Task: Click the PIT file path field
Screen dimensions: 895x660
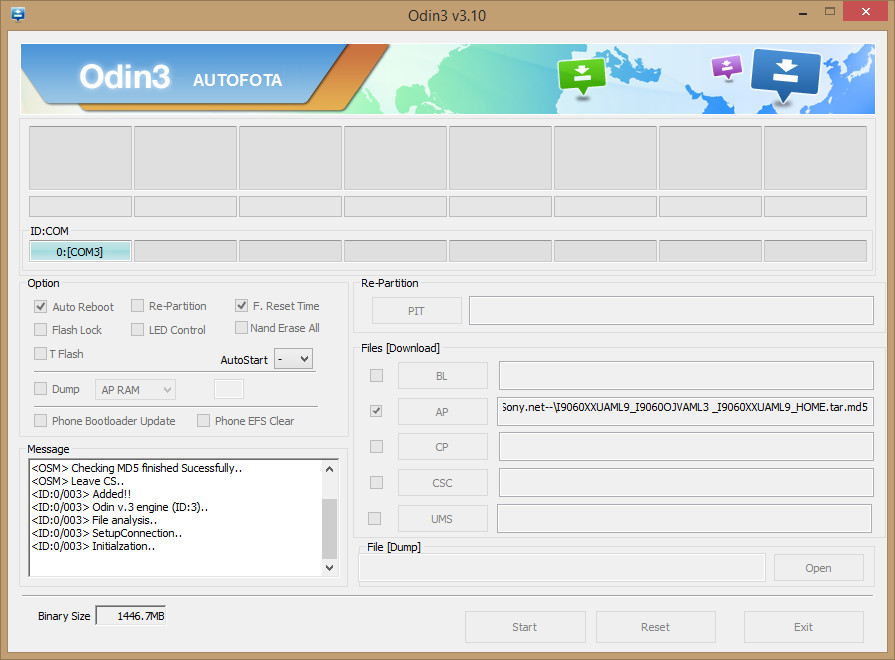Action: 671,311
